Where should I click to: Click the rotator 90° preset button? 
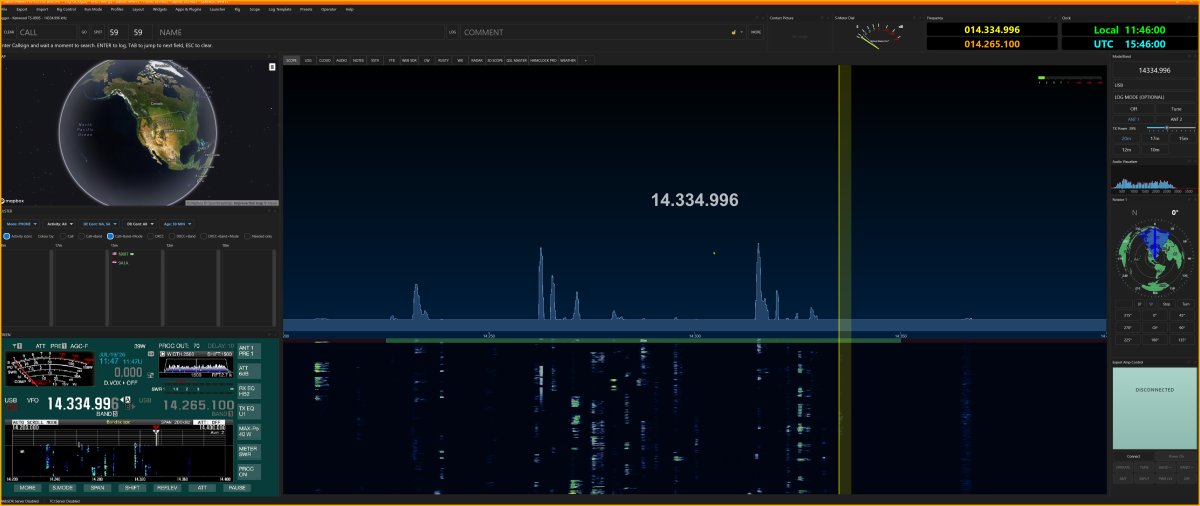click(x=1183, y=327)
